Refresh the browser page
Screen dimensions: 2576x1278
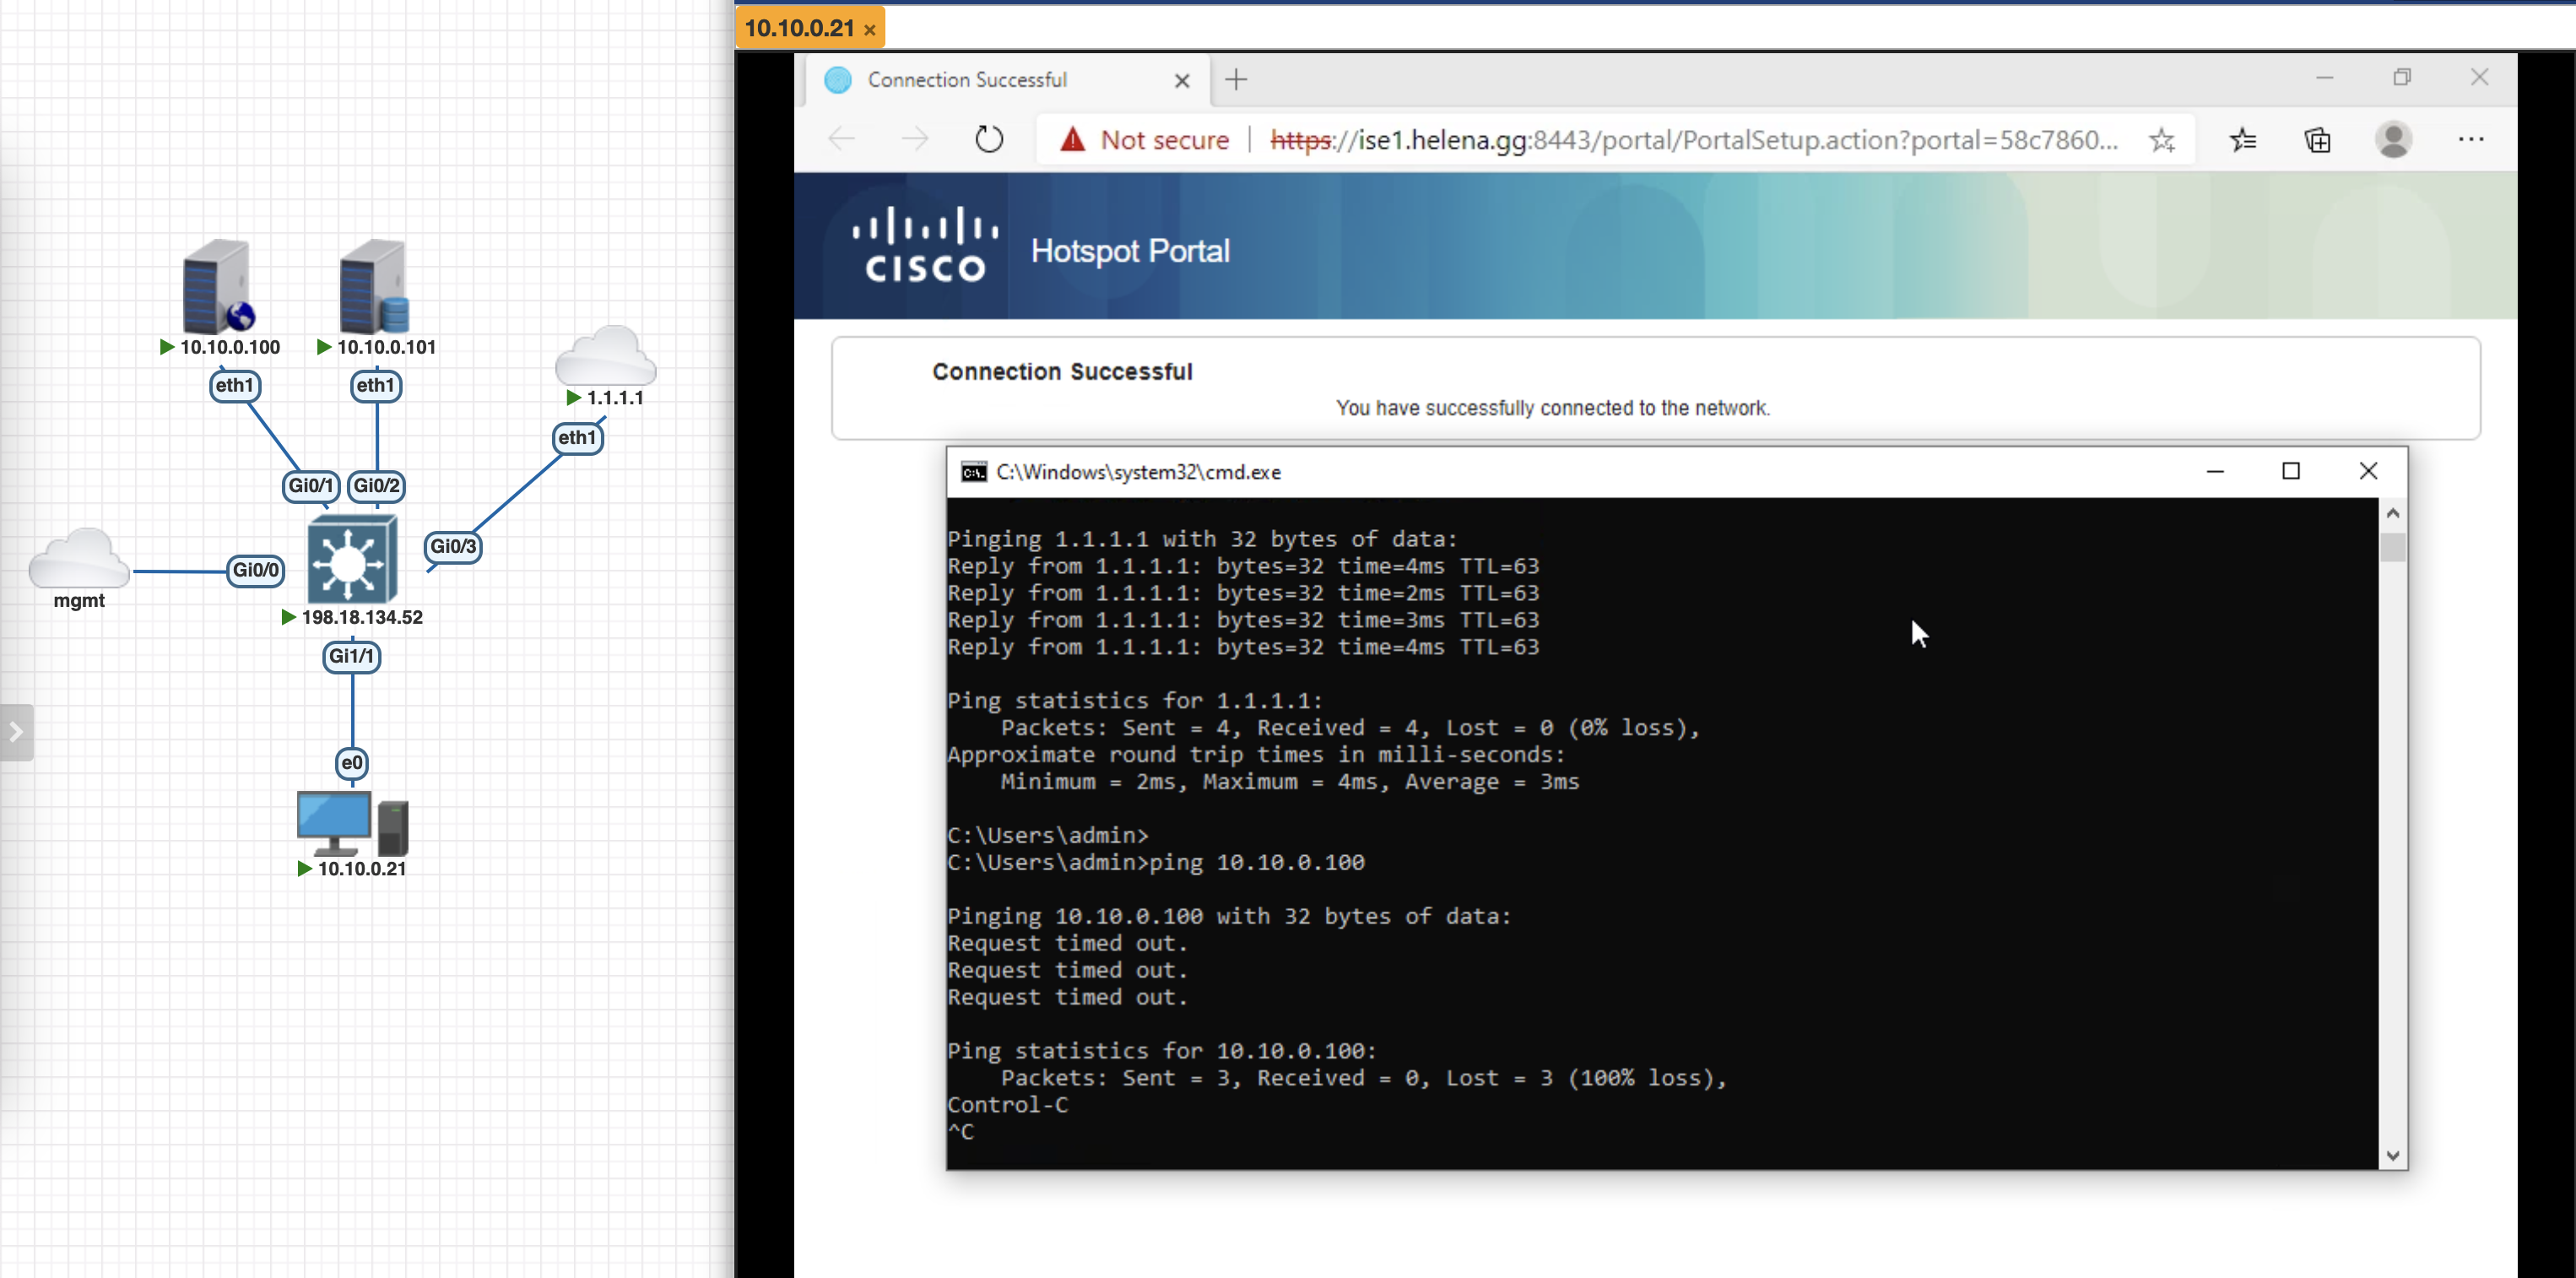(x=988, y=140)
